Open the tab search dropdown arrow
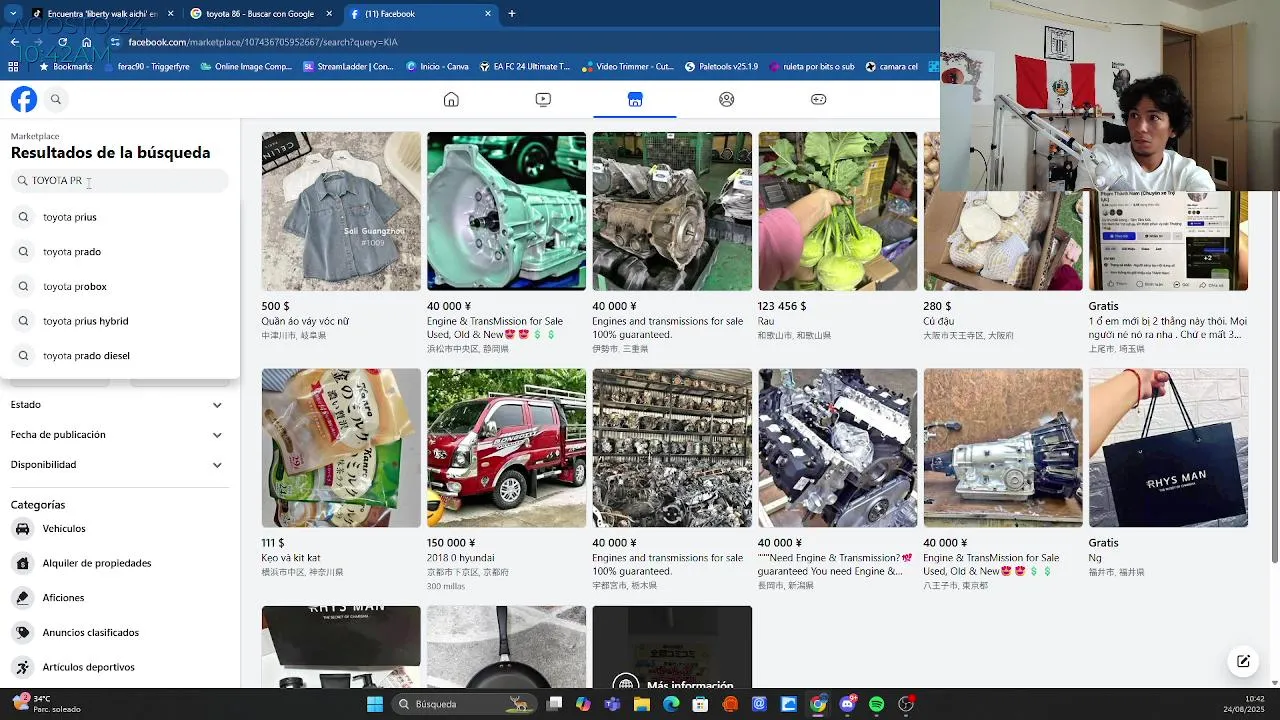The image size is (1280, 720). pos(13,14)
